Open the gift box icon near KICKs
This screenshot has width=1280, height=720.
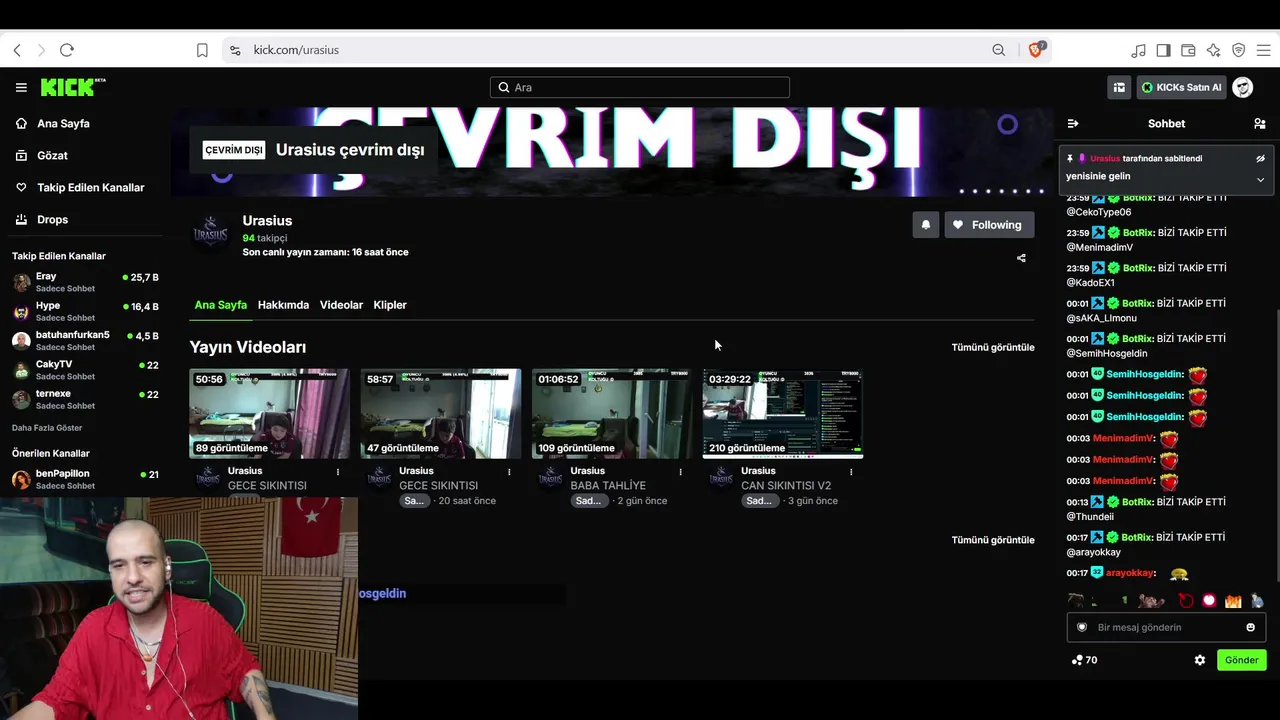pos(1119,87)
